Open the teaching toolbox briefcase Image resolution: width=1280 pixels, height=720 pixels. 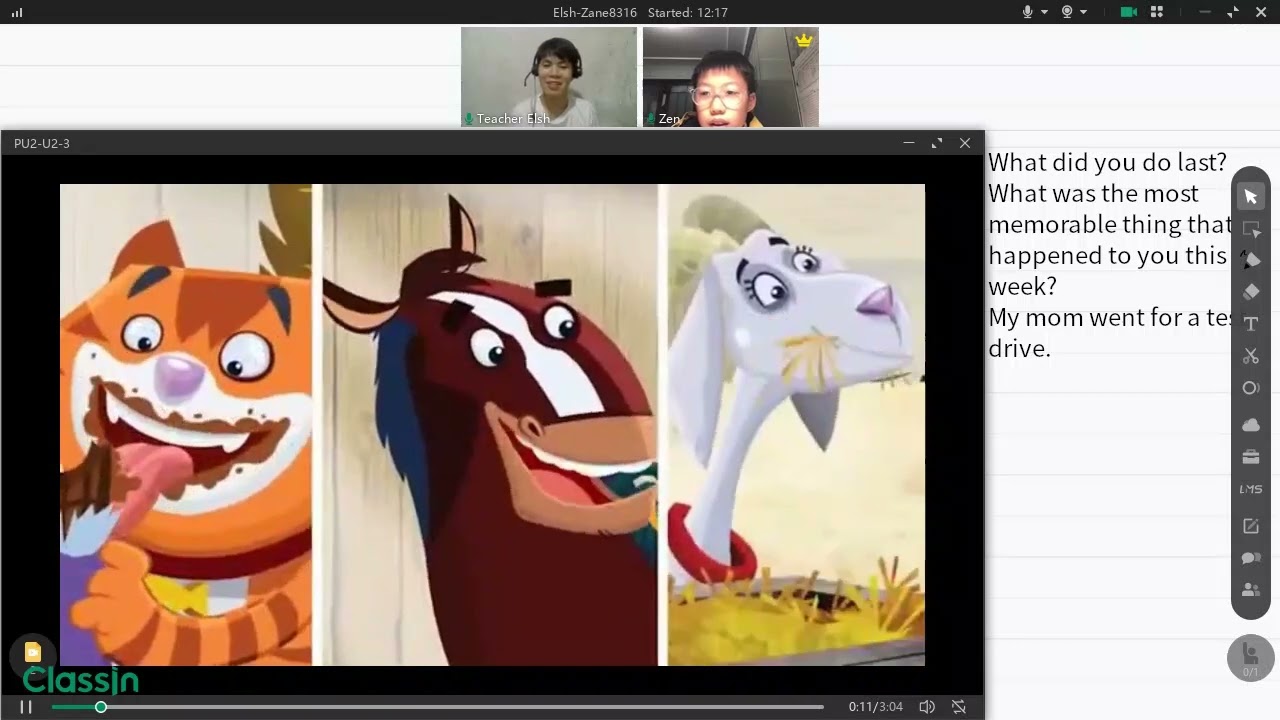[x=1251, y=457]
